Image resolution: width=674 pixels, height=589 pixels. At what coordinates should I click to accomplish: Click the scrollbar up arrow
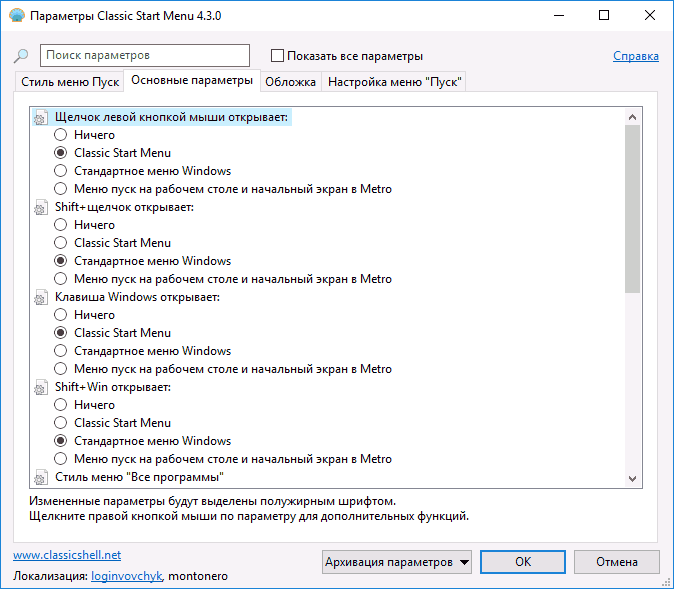point(632,117)
